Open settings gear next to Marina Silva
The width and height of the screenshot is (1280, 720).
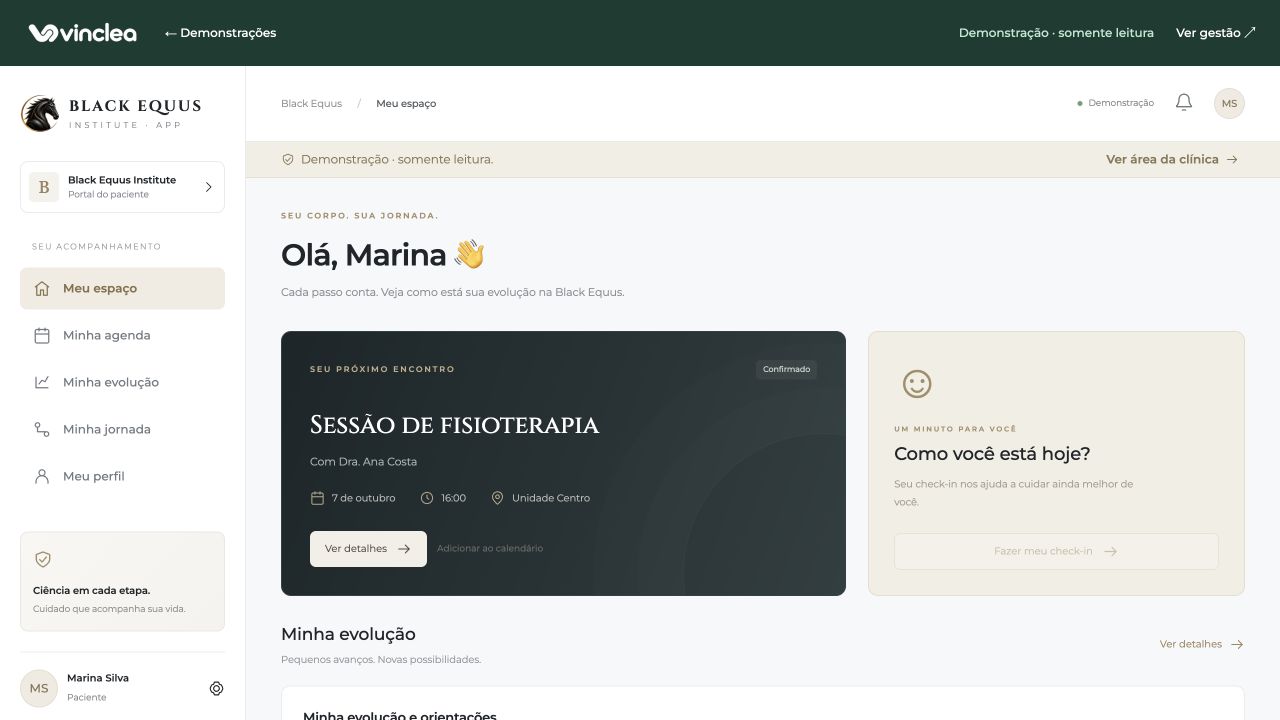[216, 688]
